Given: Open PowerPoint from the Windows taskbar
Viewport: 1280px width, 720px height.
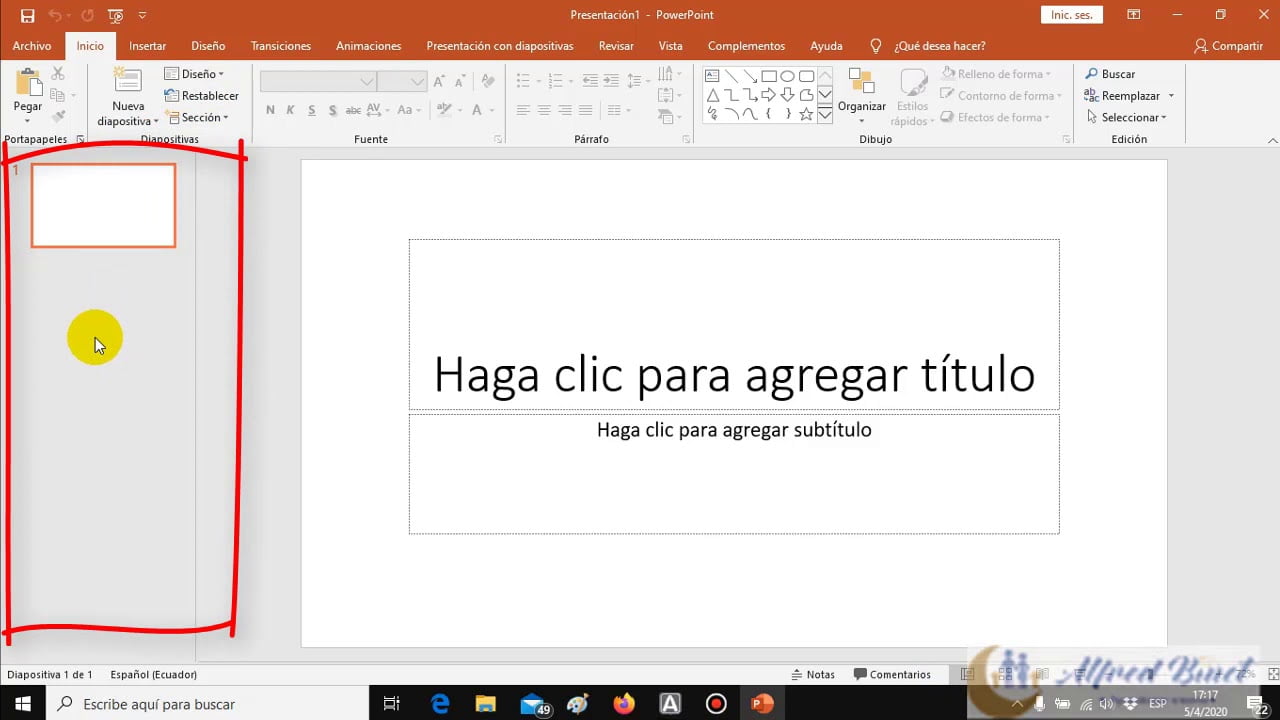Looking at the screenshot, I should (x=762, y=704).
